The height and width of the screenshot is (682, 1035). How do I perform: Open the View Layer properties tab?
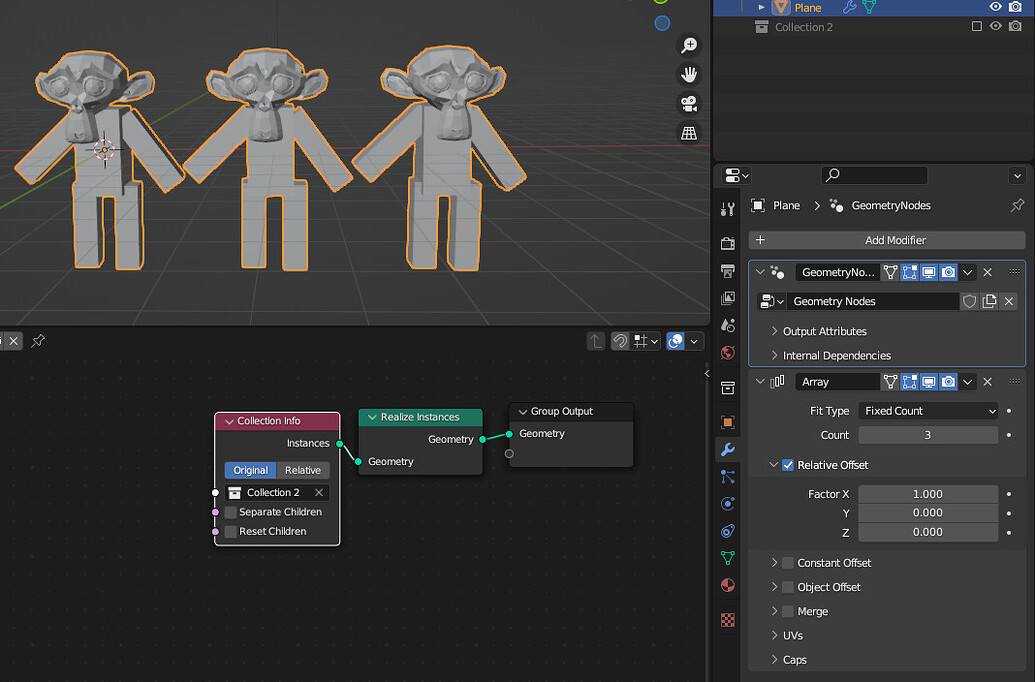pyautogui.click(x=727, y=298)
